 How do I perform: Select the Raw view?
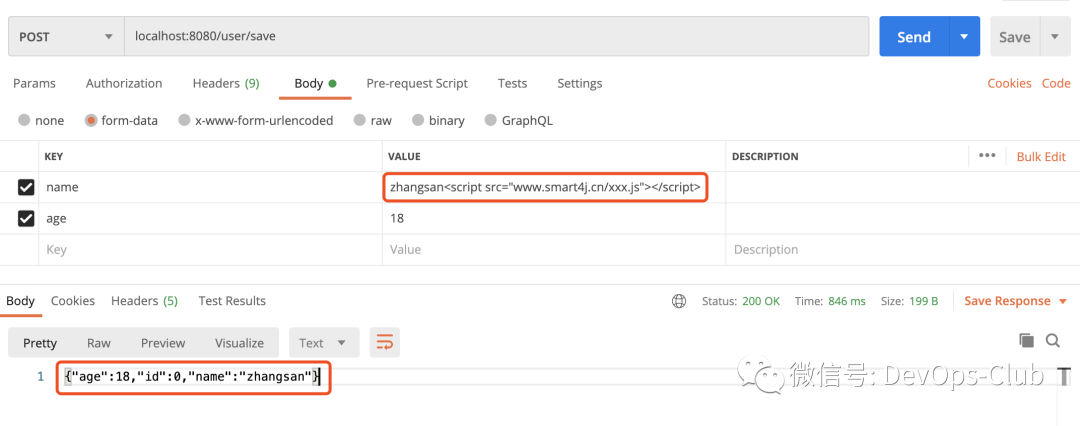[98, 343]
